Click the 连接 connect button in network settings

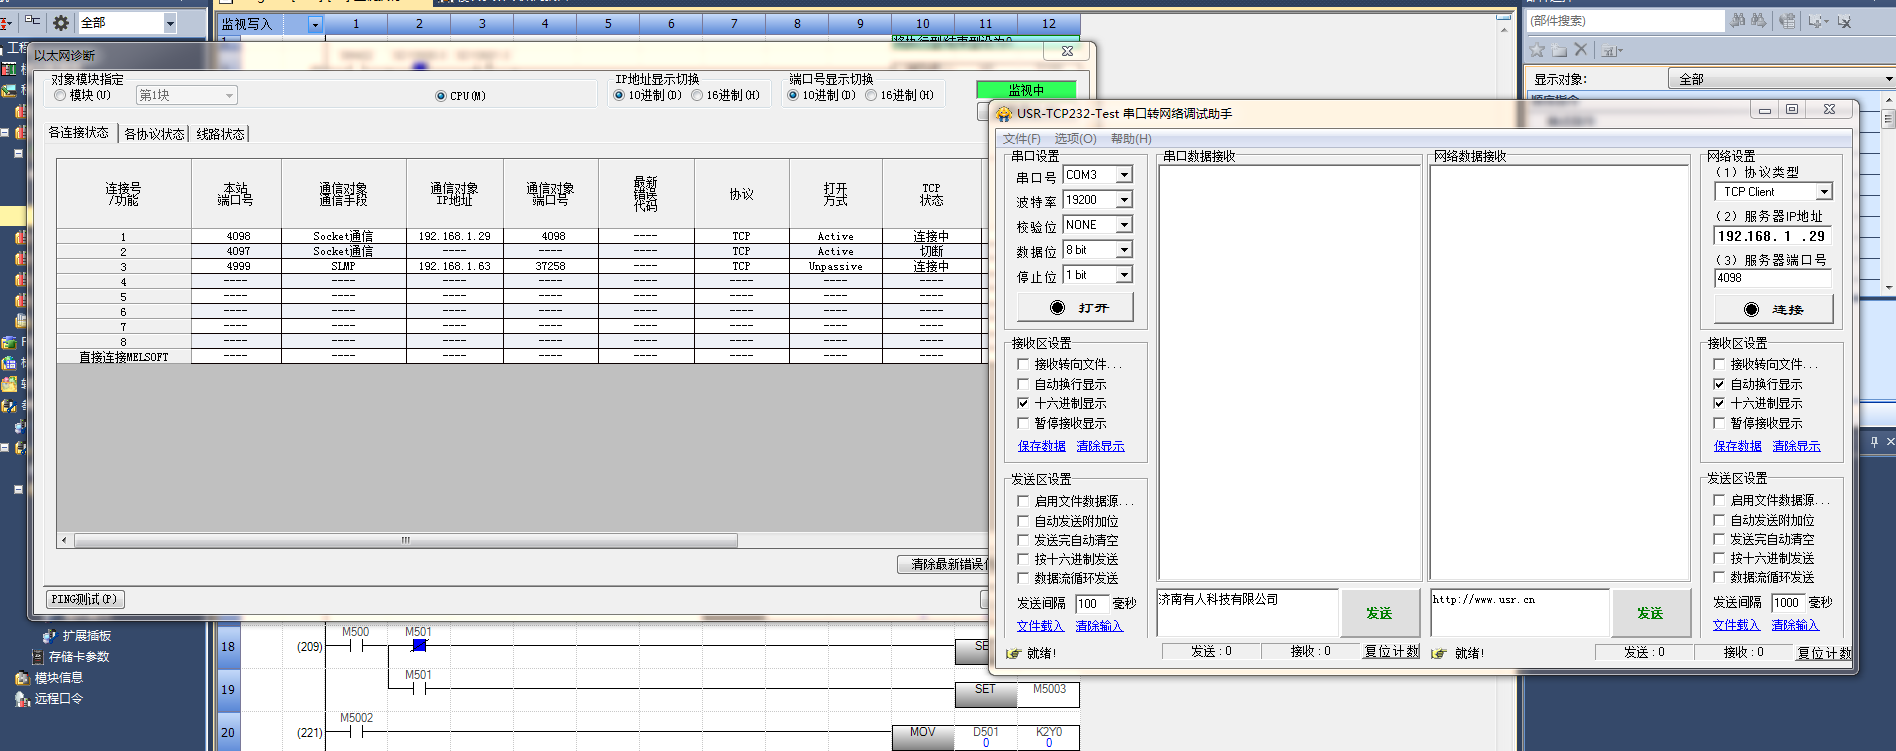1773,309
